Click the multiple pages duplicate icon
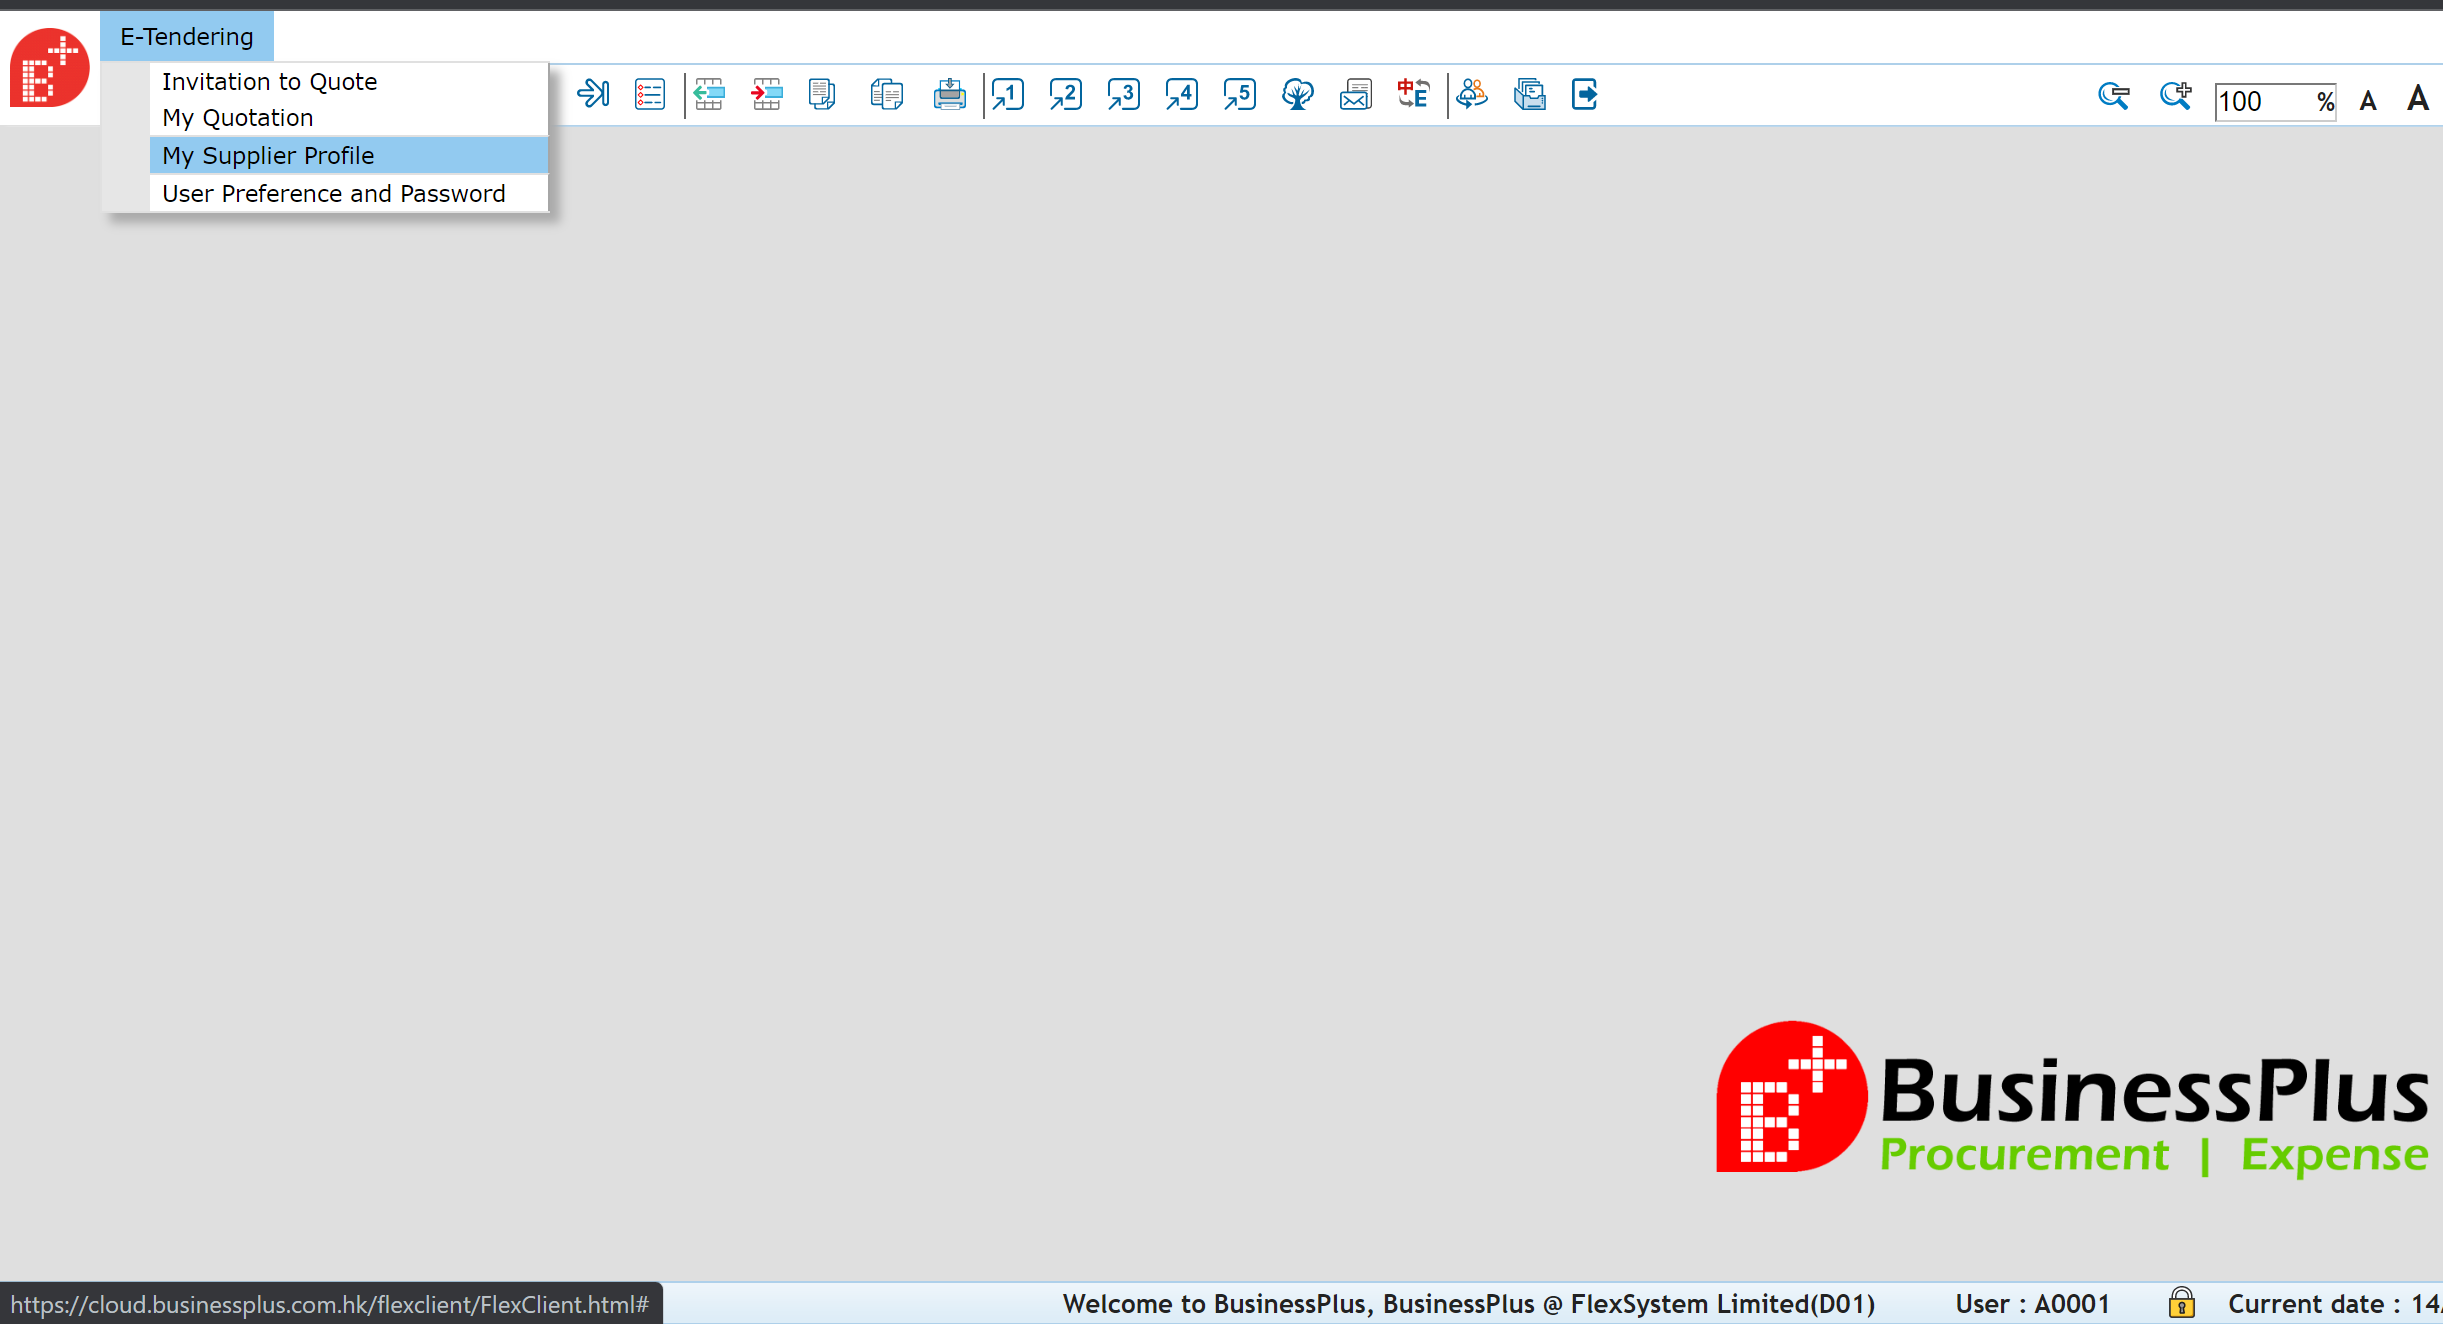The width and height of the screenshot is (2443, 1324). coord(887,95)
